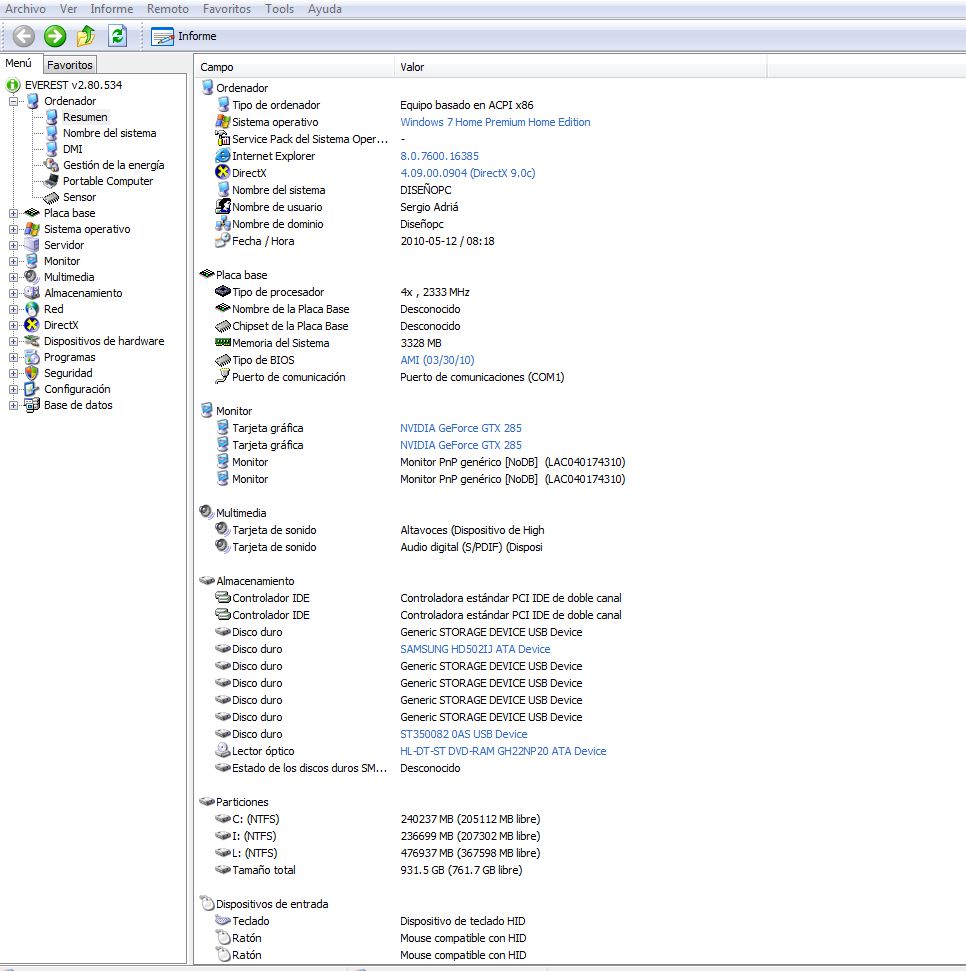This screenshot has width=966, height=971.
Task: Open the Favoritos menu in menu bar
Action: (x=227, y=9)
